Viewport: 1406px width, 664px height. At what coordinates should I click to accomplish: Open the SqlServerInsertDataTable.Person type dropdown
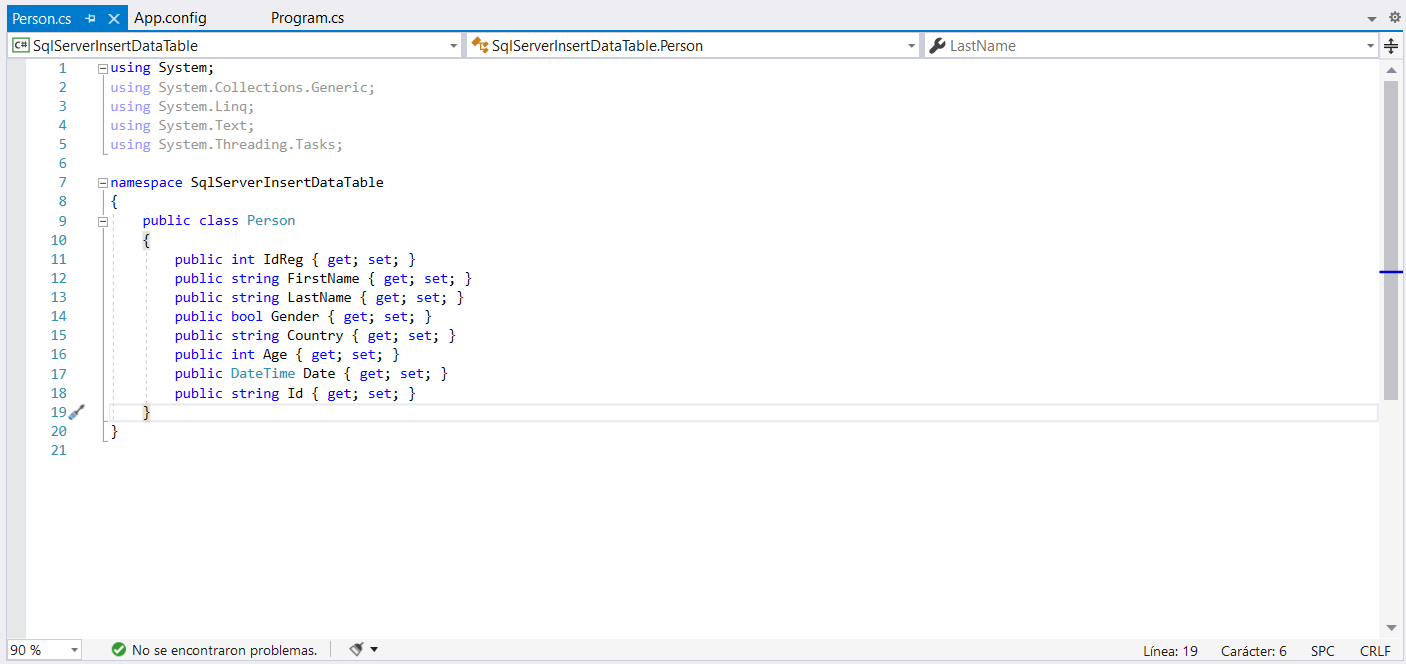(911, 46)
